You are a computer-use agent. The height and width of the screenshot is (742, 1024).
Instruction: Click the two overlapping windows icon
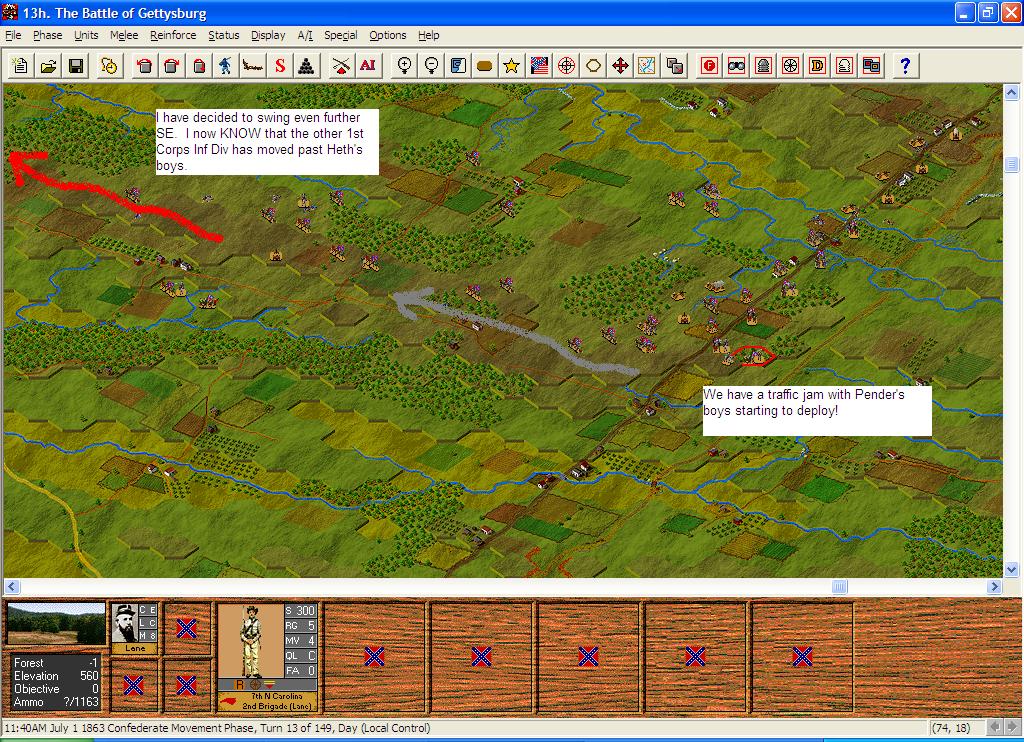[871, 65]
